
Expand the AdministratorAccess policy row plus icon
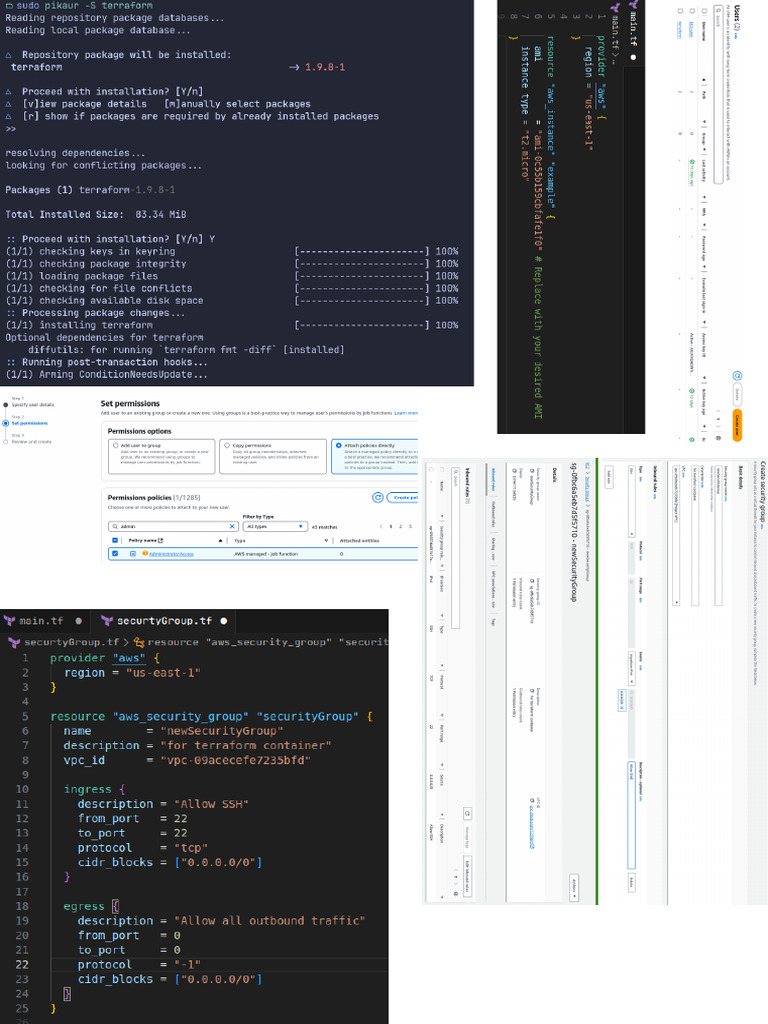(133, 553)
